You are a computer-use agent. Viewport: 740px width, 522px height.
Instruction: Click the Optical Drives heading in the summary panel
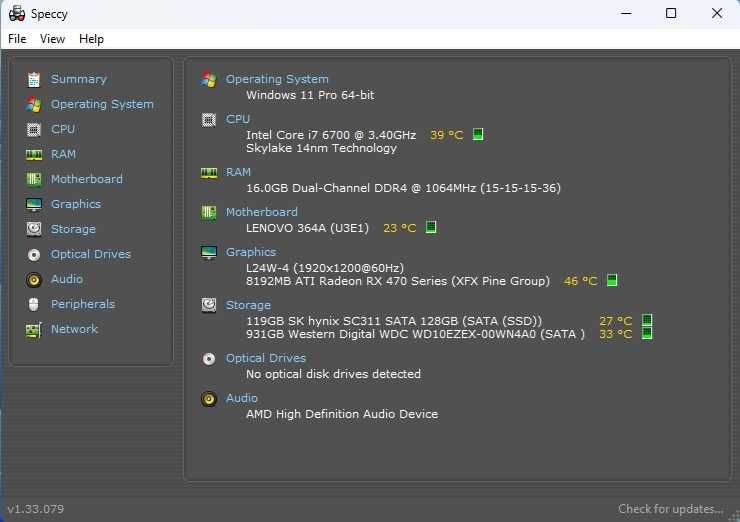click(x=266, y=358)
